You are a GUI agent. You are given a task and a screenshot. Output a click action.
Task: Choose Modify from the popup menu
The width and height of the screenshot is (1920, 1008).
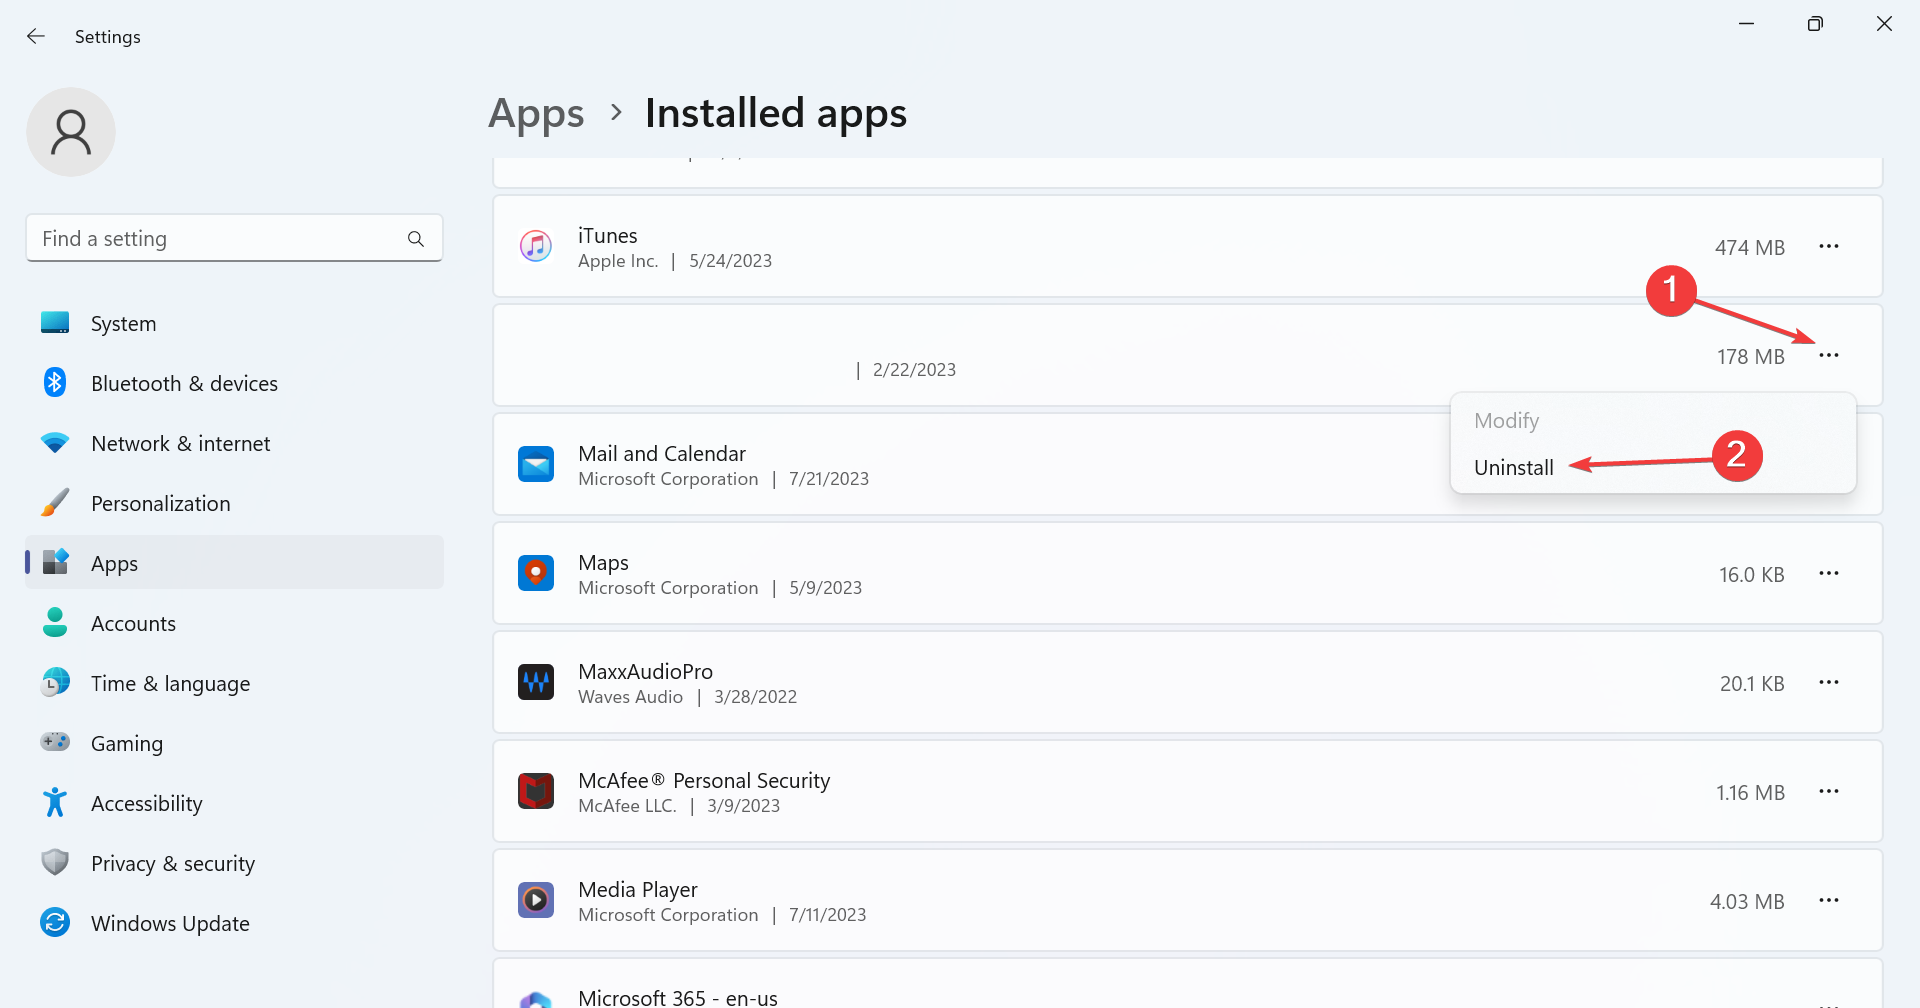point(1506,421)
